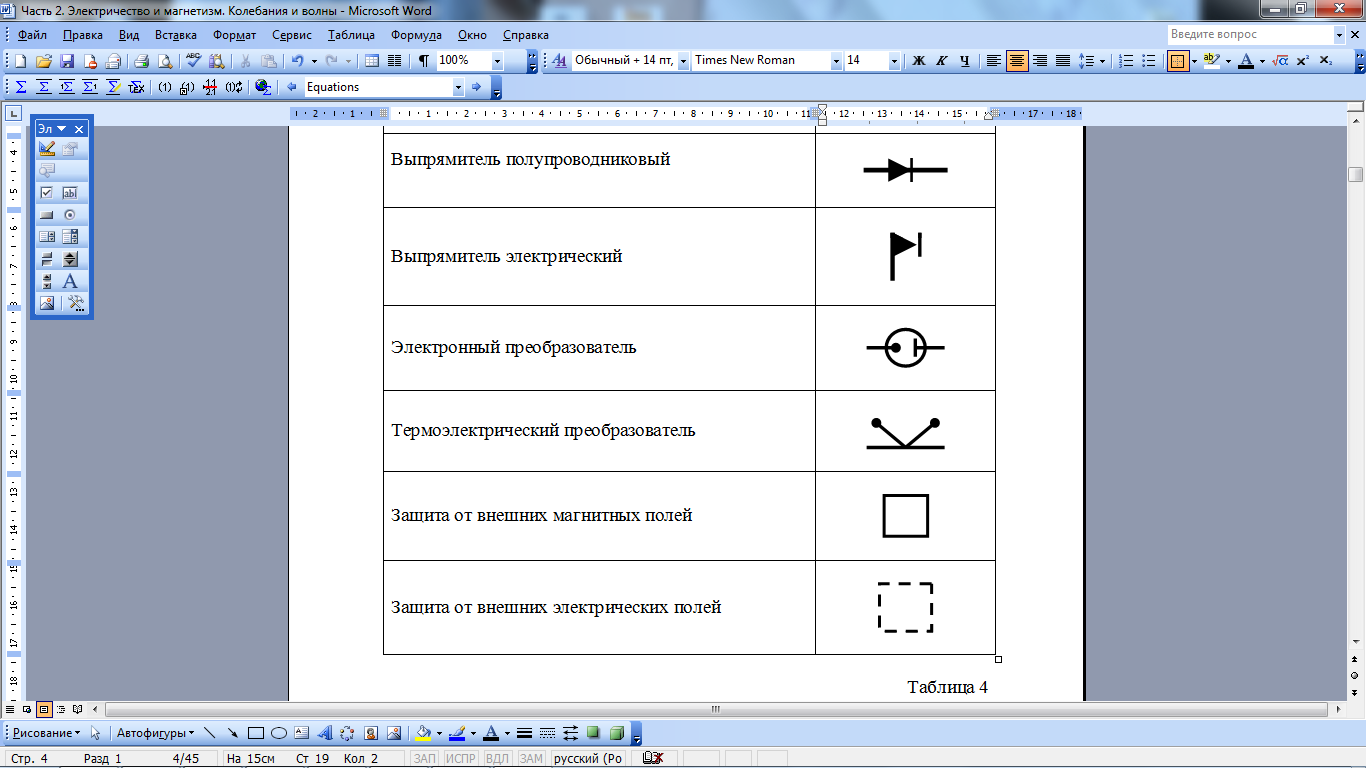Click the horizontal scrollbar thumb
This screenshot has height=768, width=1366.
(x=716, y=709)
